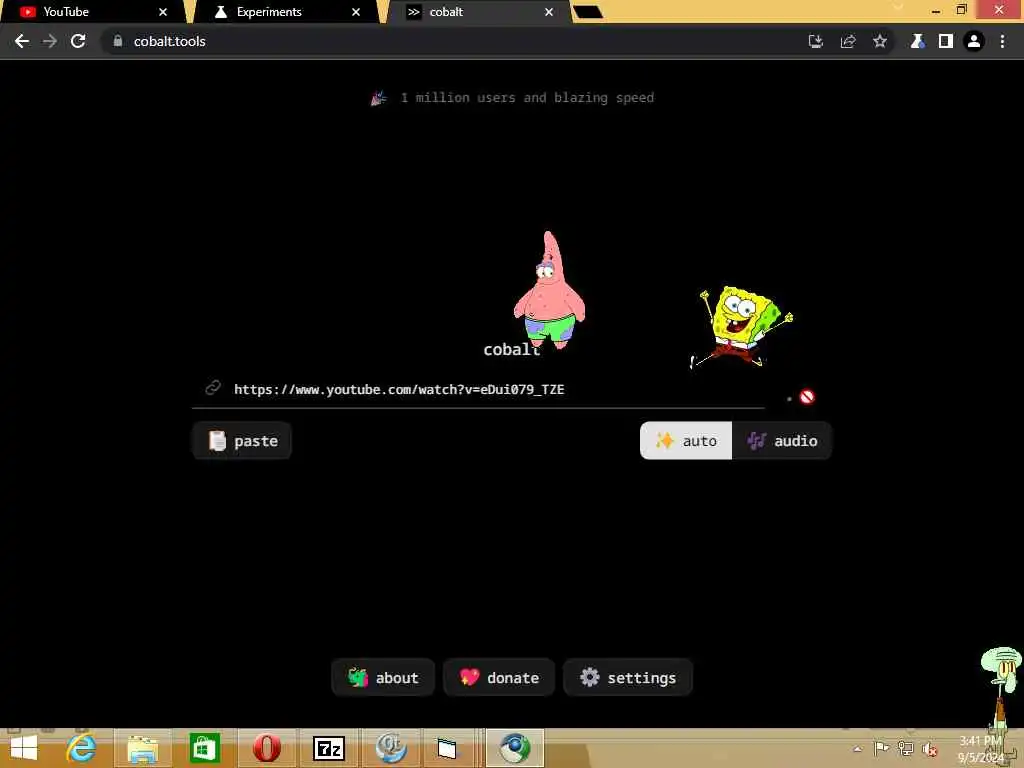Show hidden system tray icons
The height and width of the screenshot is (768, 1024).
(857, 749)
